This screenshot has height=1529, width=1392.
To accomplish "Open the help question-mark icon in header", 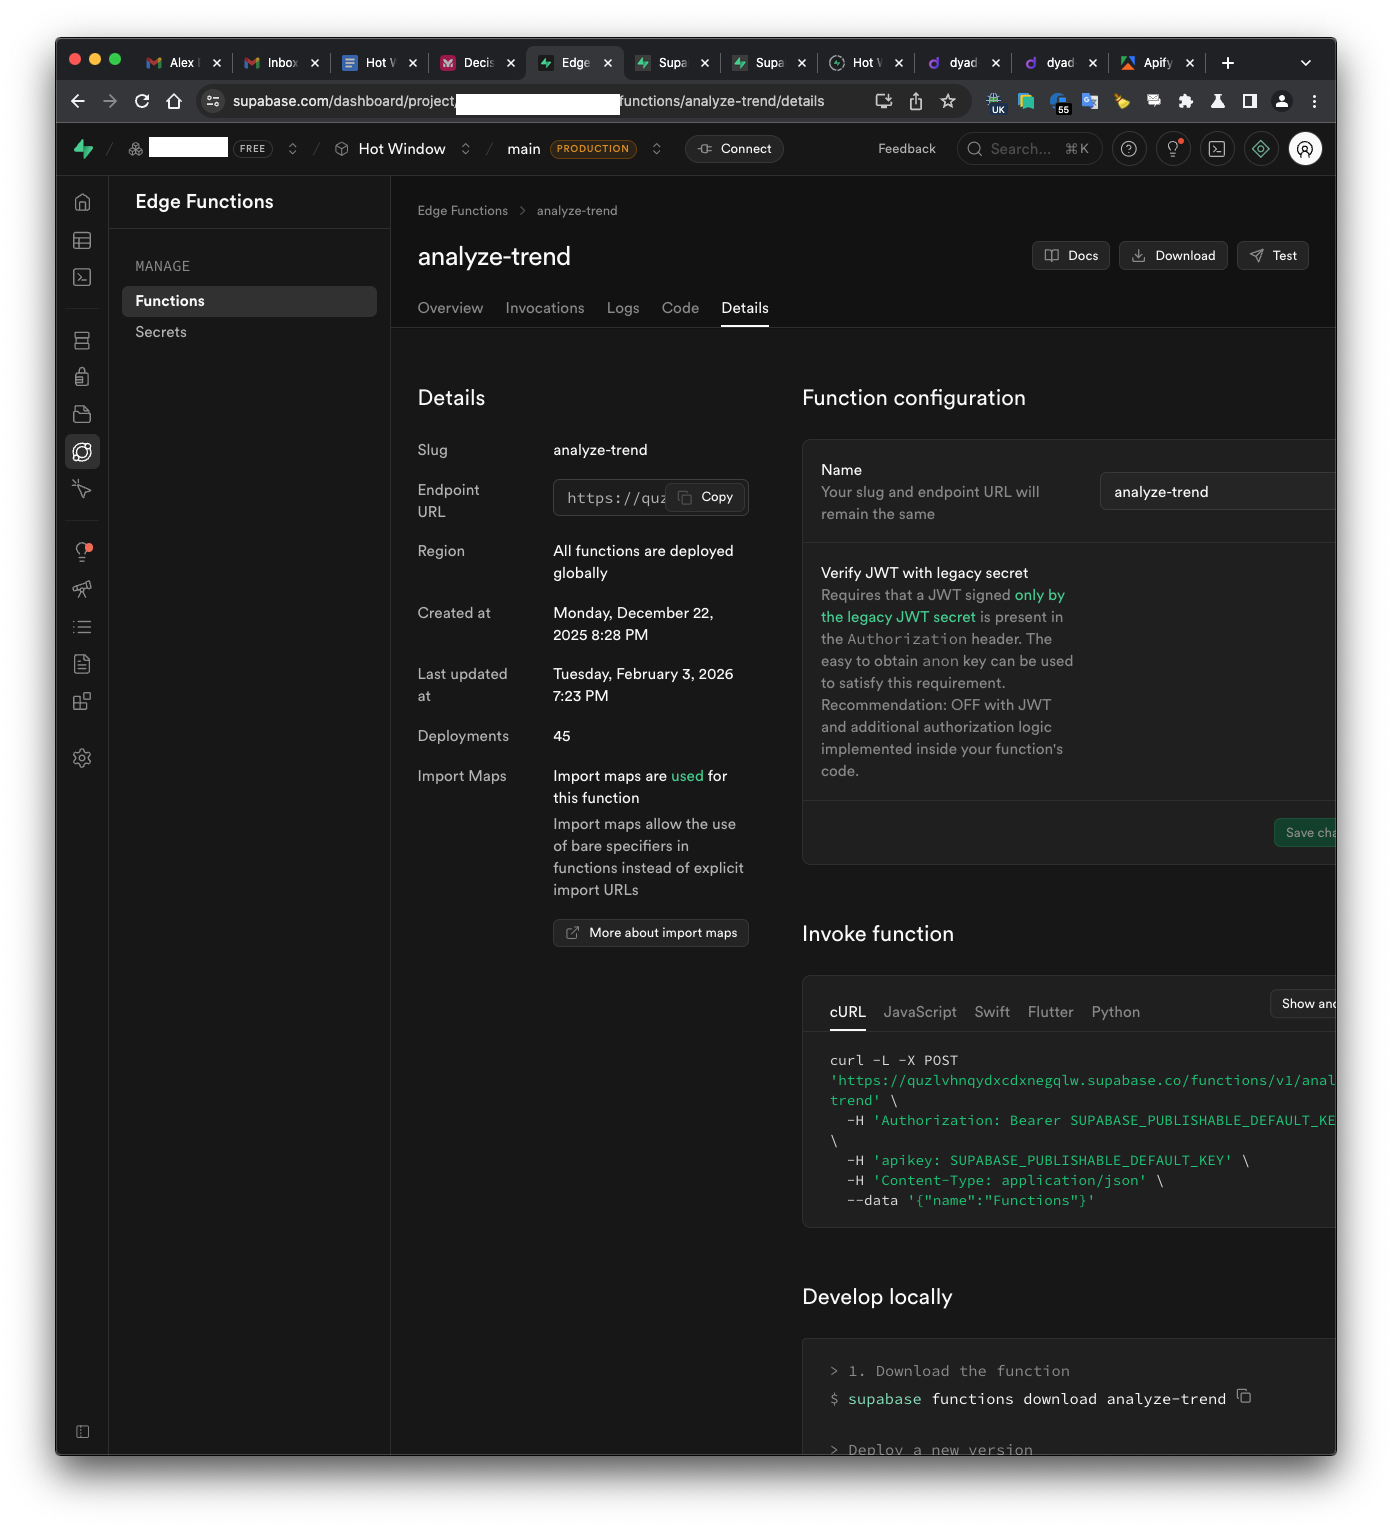I will (1129, 149).
